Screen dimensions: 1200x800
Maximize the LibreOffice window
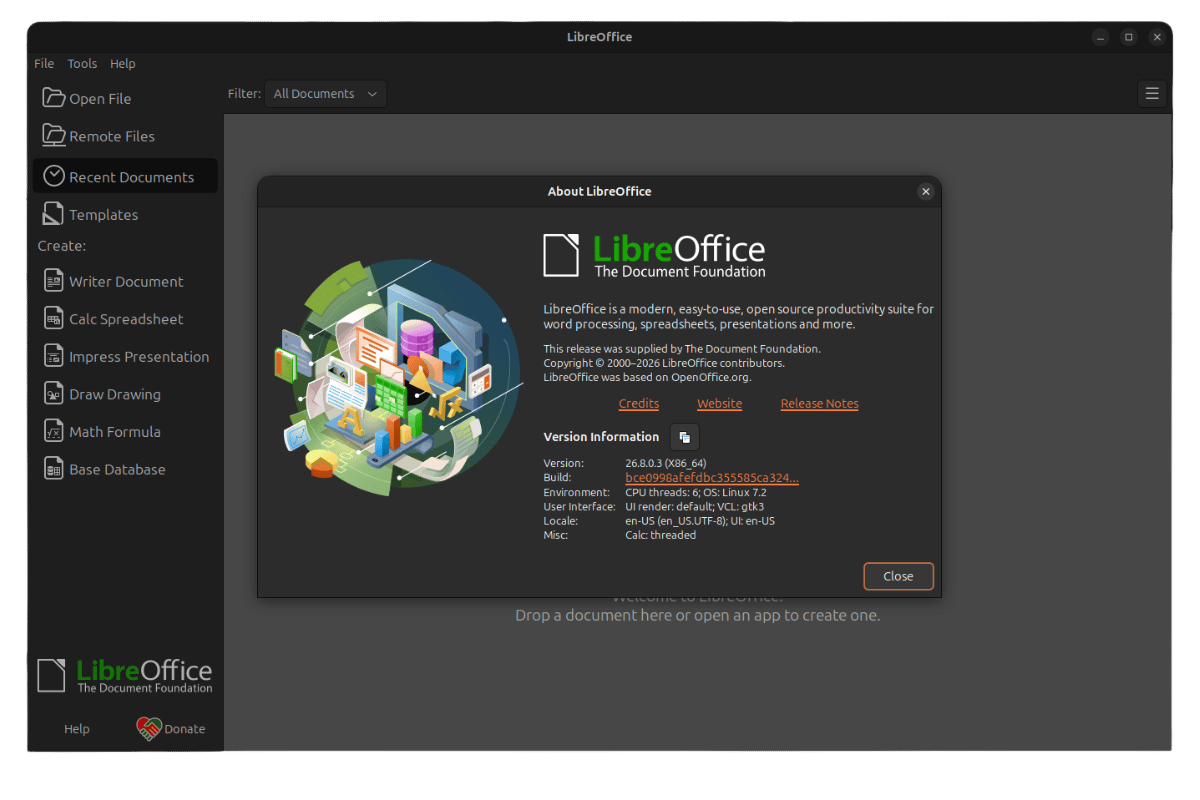click(x=1128, y=37)
